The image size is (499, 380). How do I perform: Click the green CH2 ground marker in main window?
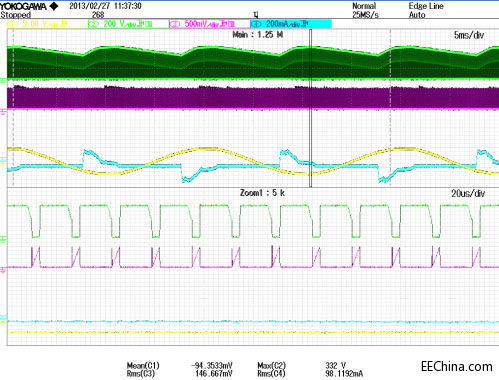(x=3, y=80)
